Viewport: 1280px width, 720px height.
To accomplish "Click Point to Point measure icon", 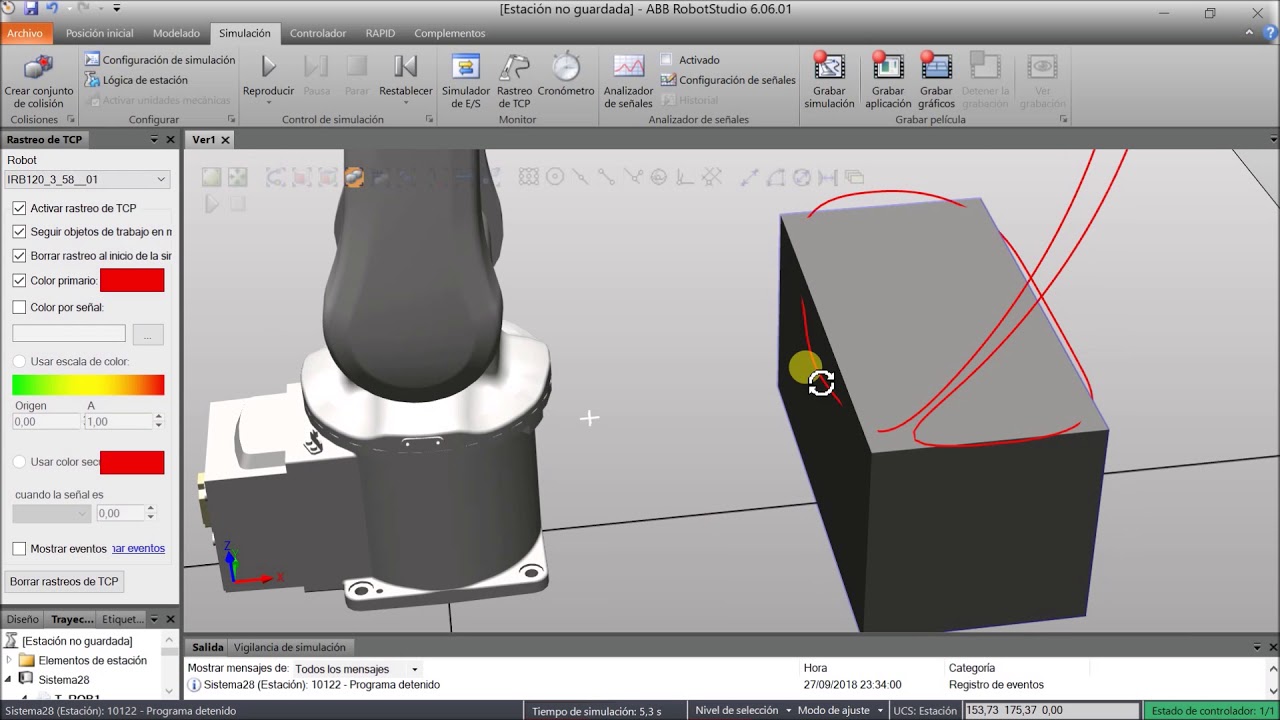I will click(750, 177).
